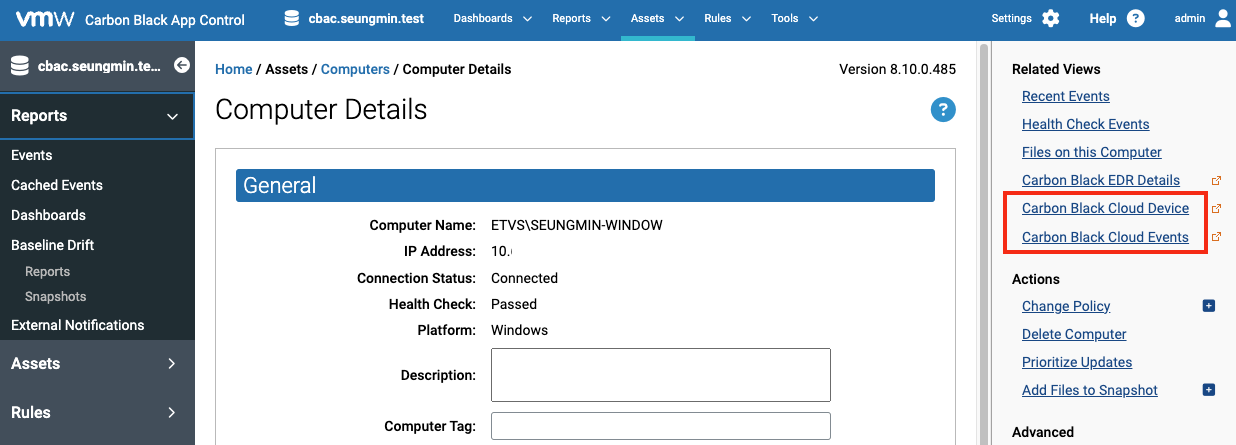
Task: Click into the Description text box
Action: point(661,375)
